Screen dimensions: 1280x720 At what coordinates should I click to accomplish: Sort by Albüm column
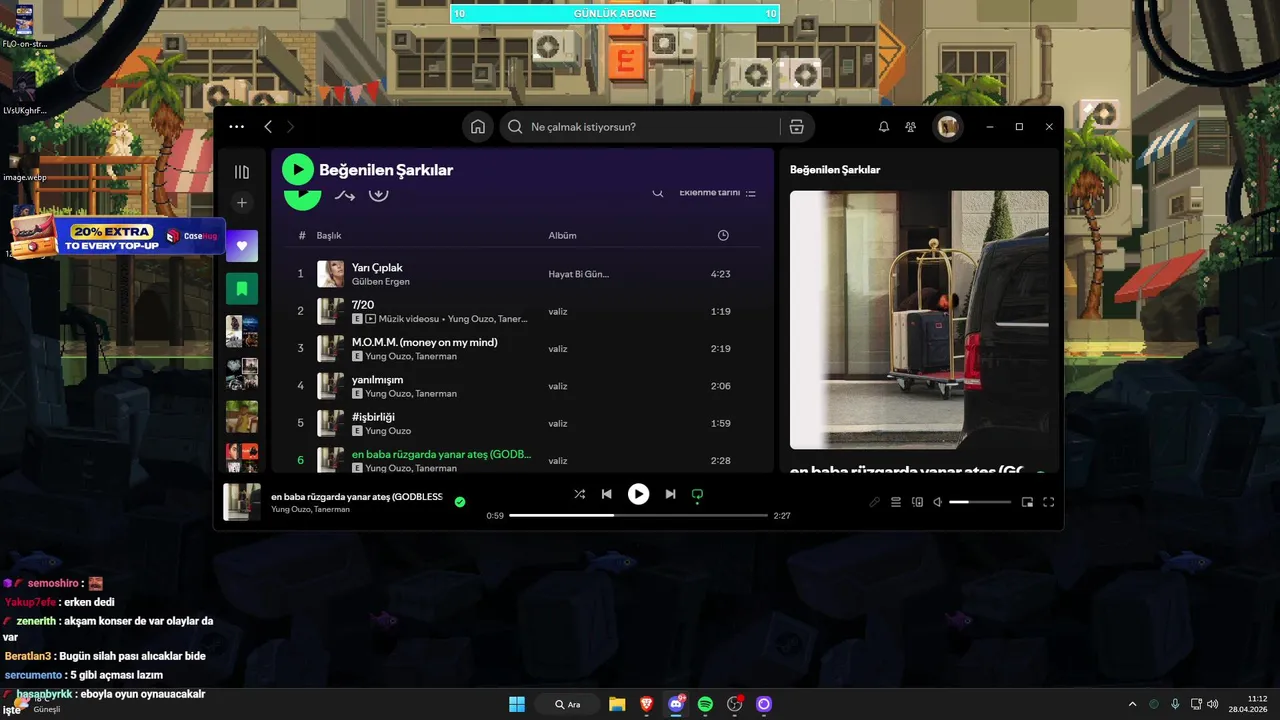(x=562, y=236)
